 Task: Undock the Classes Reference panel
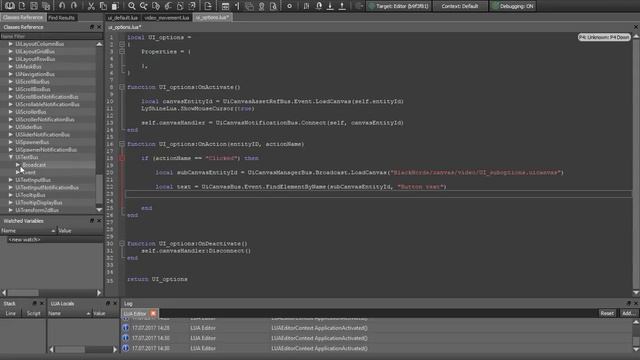[x=92, y=27]
